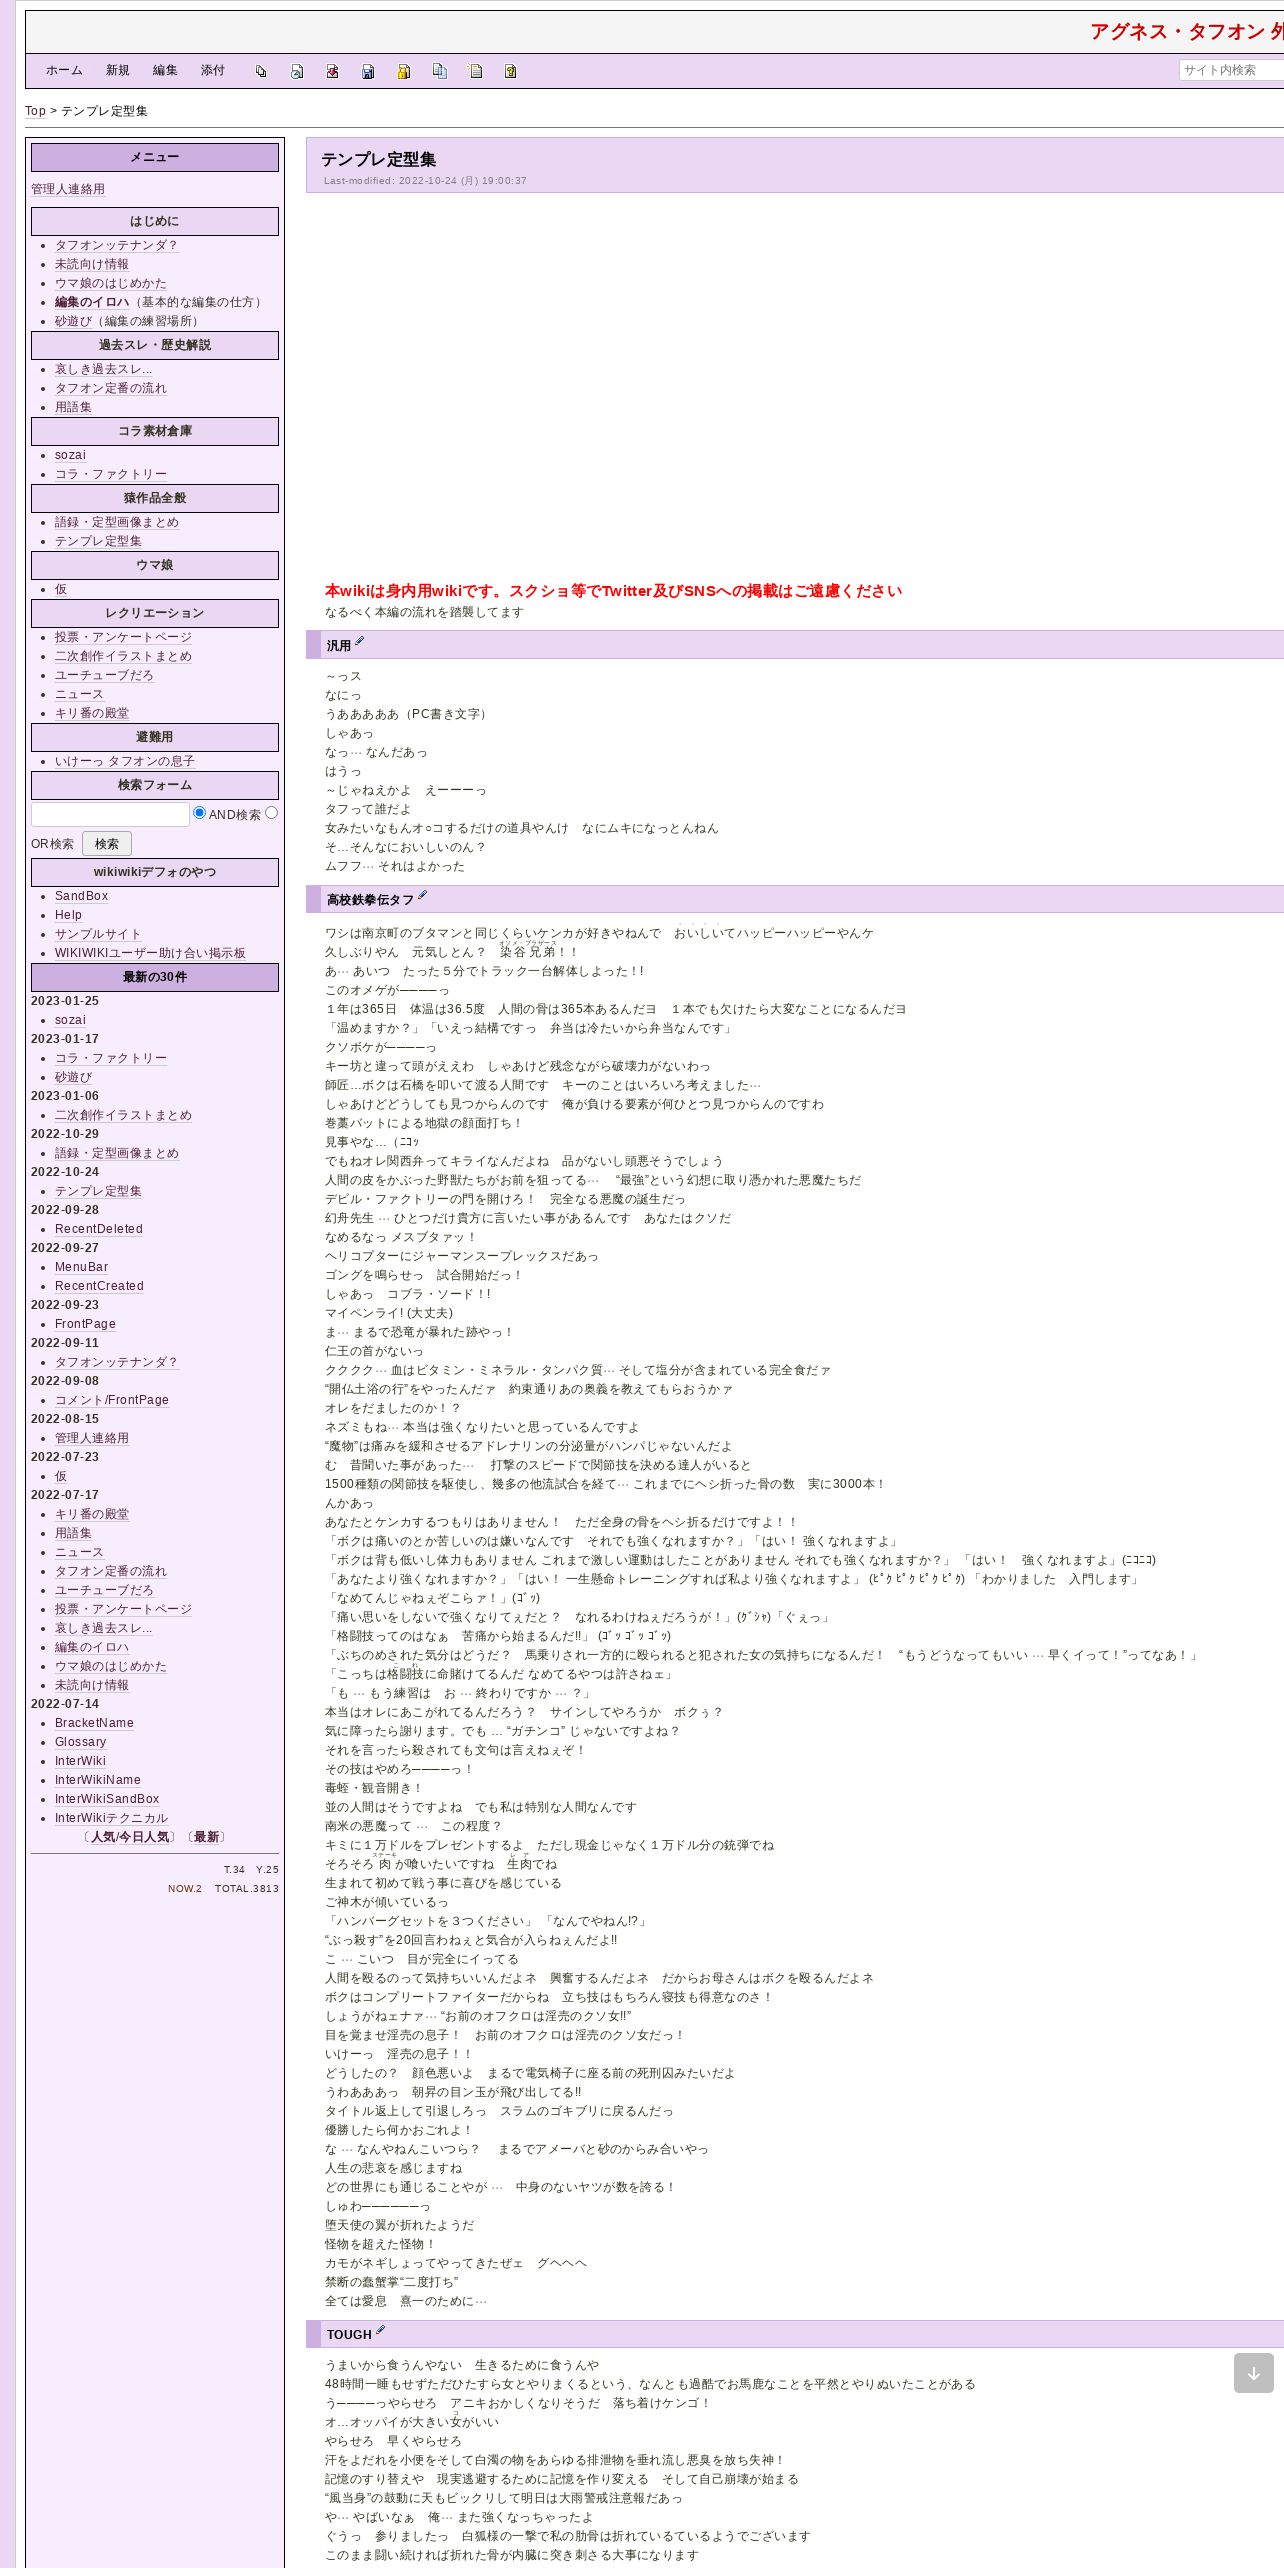Open コメント/FrontPage link
The height and width of the screenshot is (2568, 1284).
click(112, 1400)
